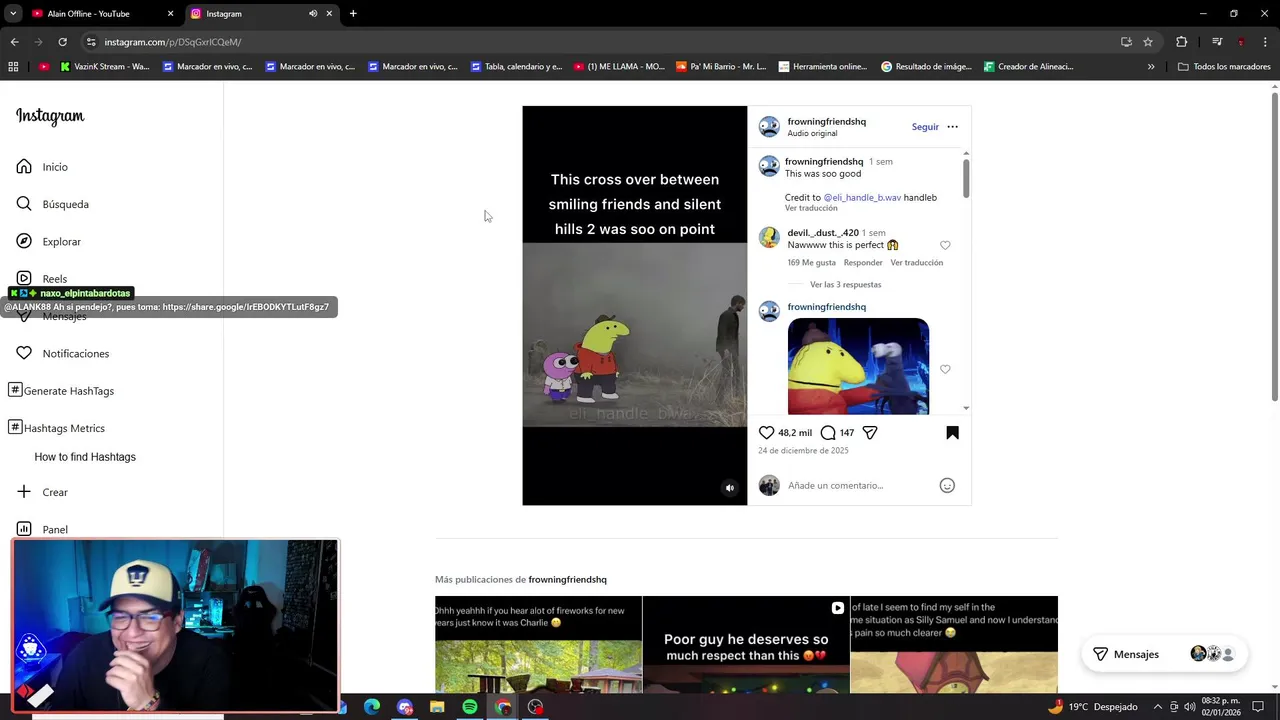Like devil._.dust._.420's comment

(x=945, y=245)
